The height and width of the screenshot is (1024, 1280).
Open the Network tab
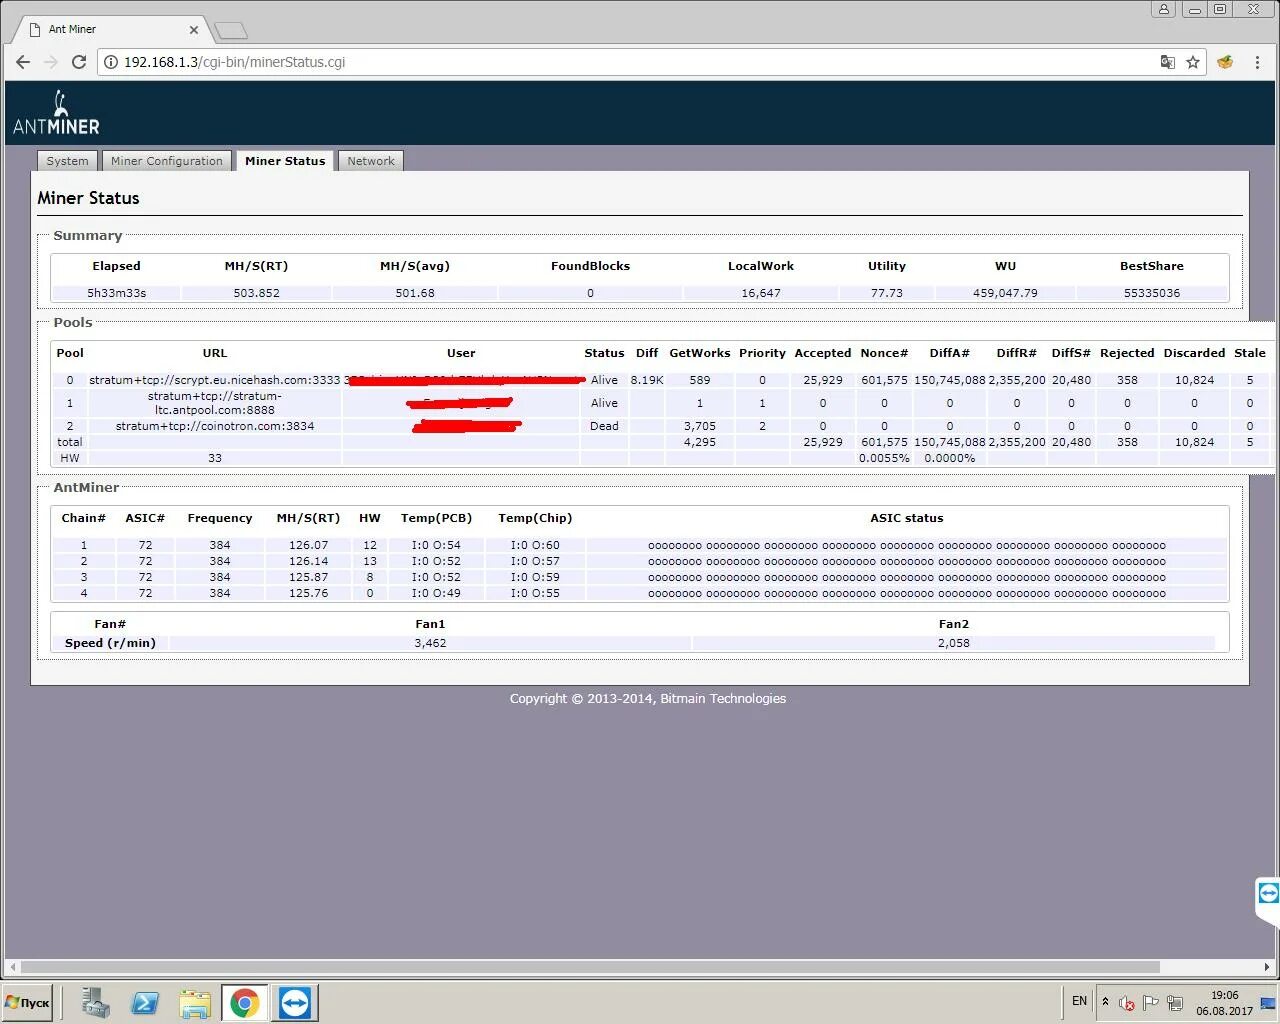click(x=371, y=161)
